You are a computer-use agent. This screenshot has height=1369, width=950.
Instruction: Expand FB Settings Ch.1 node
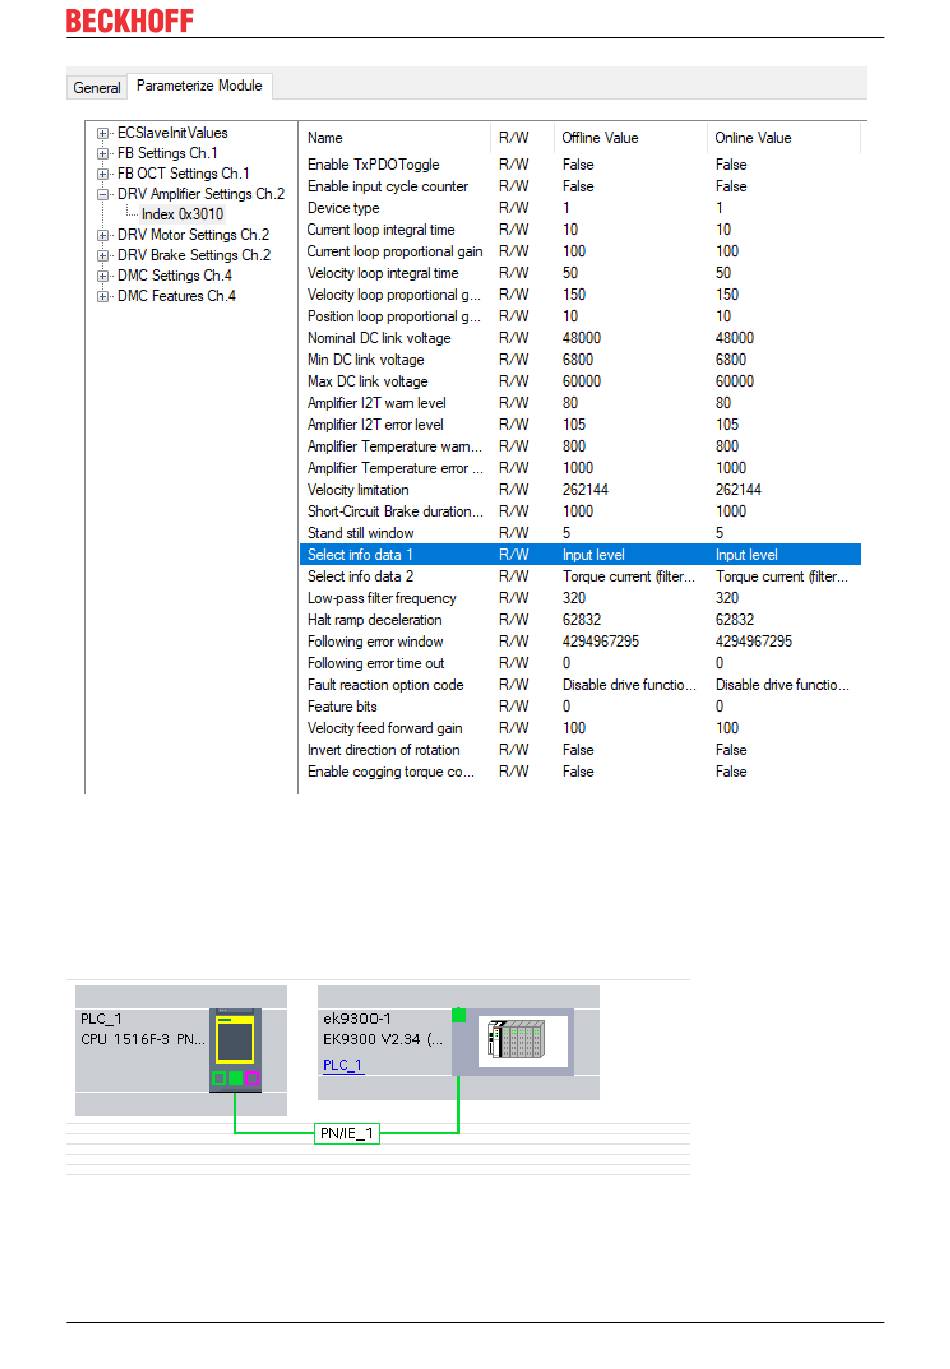103,154
